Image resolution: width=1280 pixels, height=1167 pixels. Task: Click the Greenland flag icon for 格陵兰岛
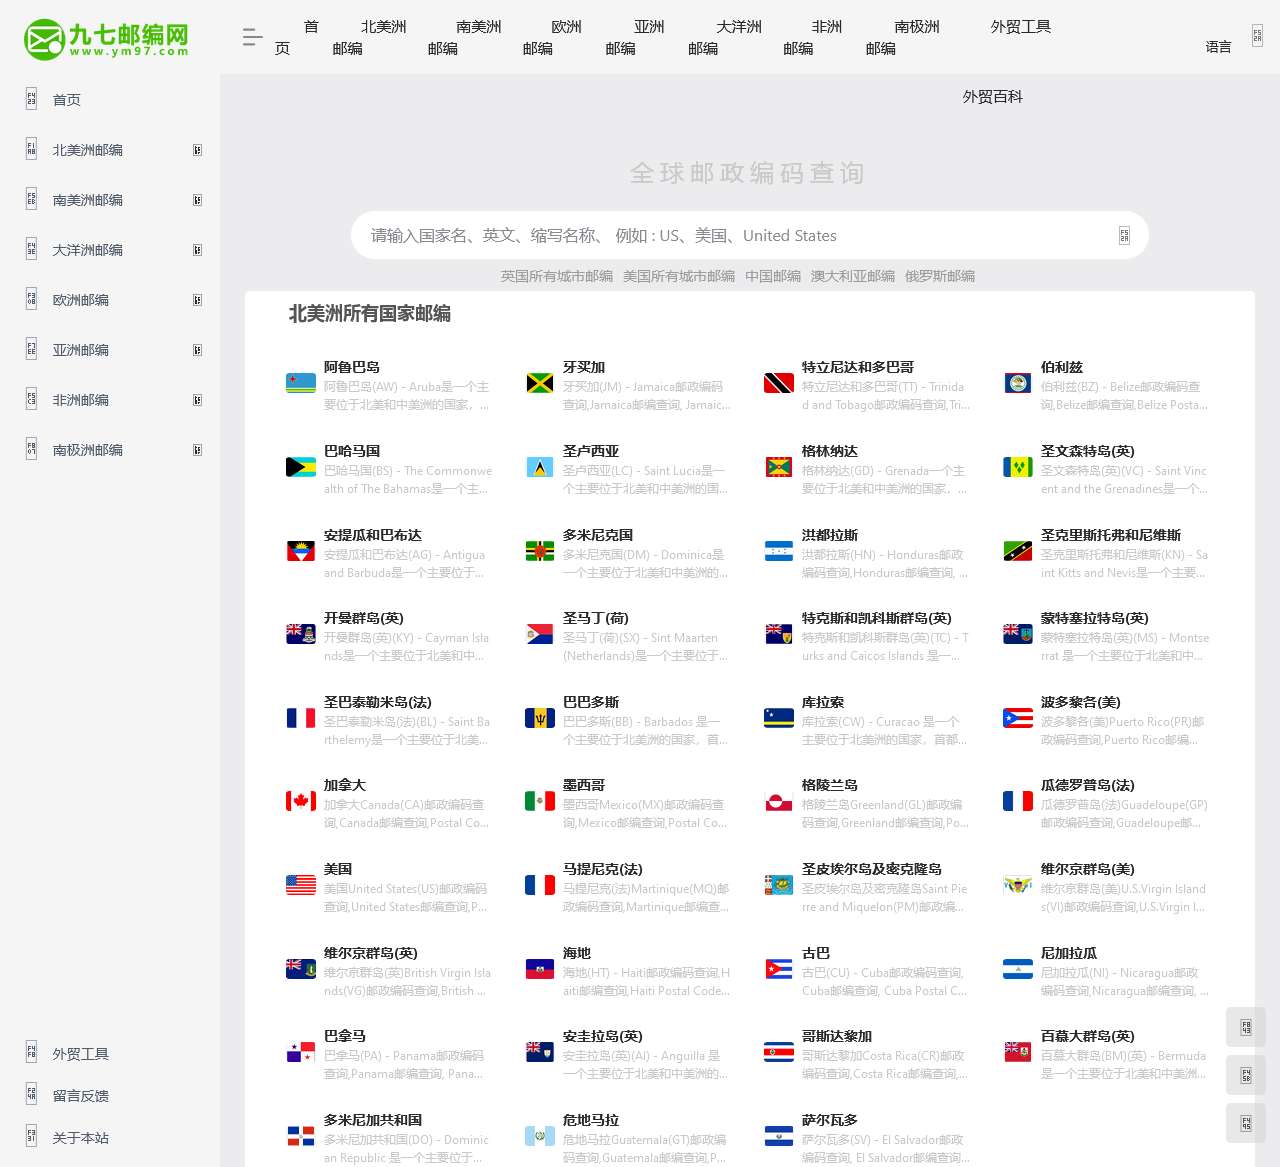[x=779, y=801]
